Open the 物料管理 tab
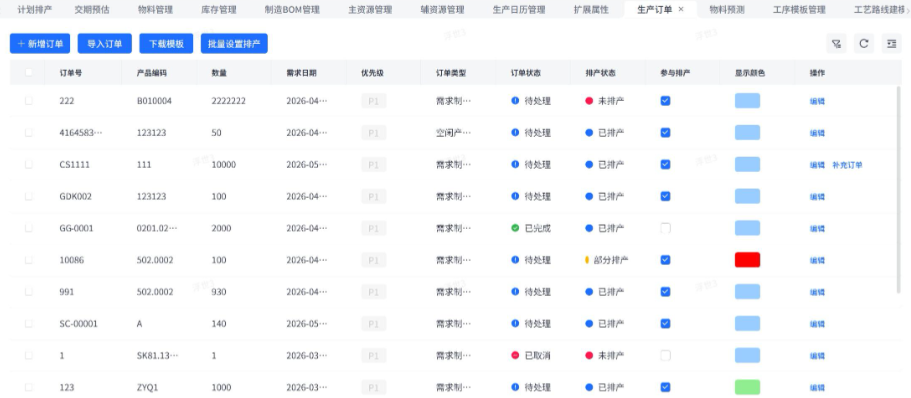This screenshot has height=398, width=911. 155,9
